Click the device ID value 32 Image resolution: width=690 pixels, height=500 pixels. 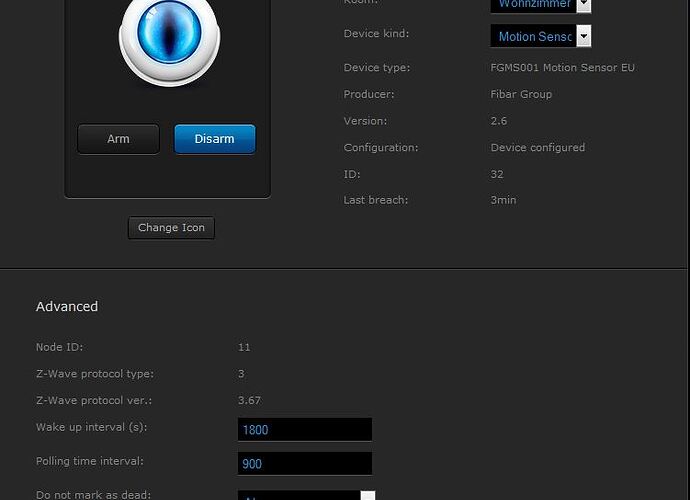[x=497, y=174]
